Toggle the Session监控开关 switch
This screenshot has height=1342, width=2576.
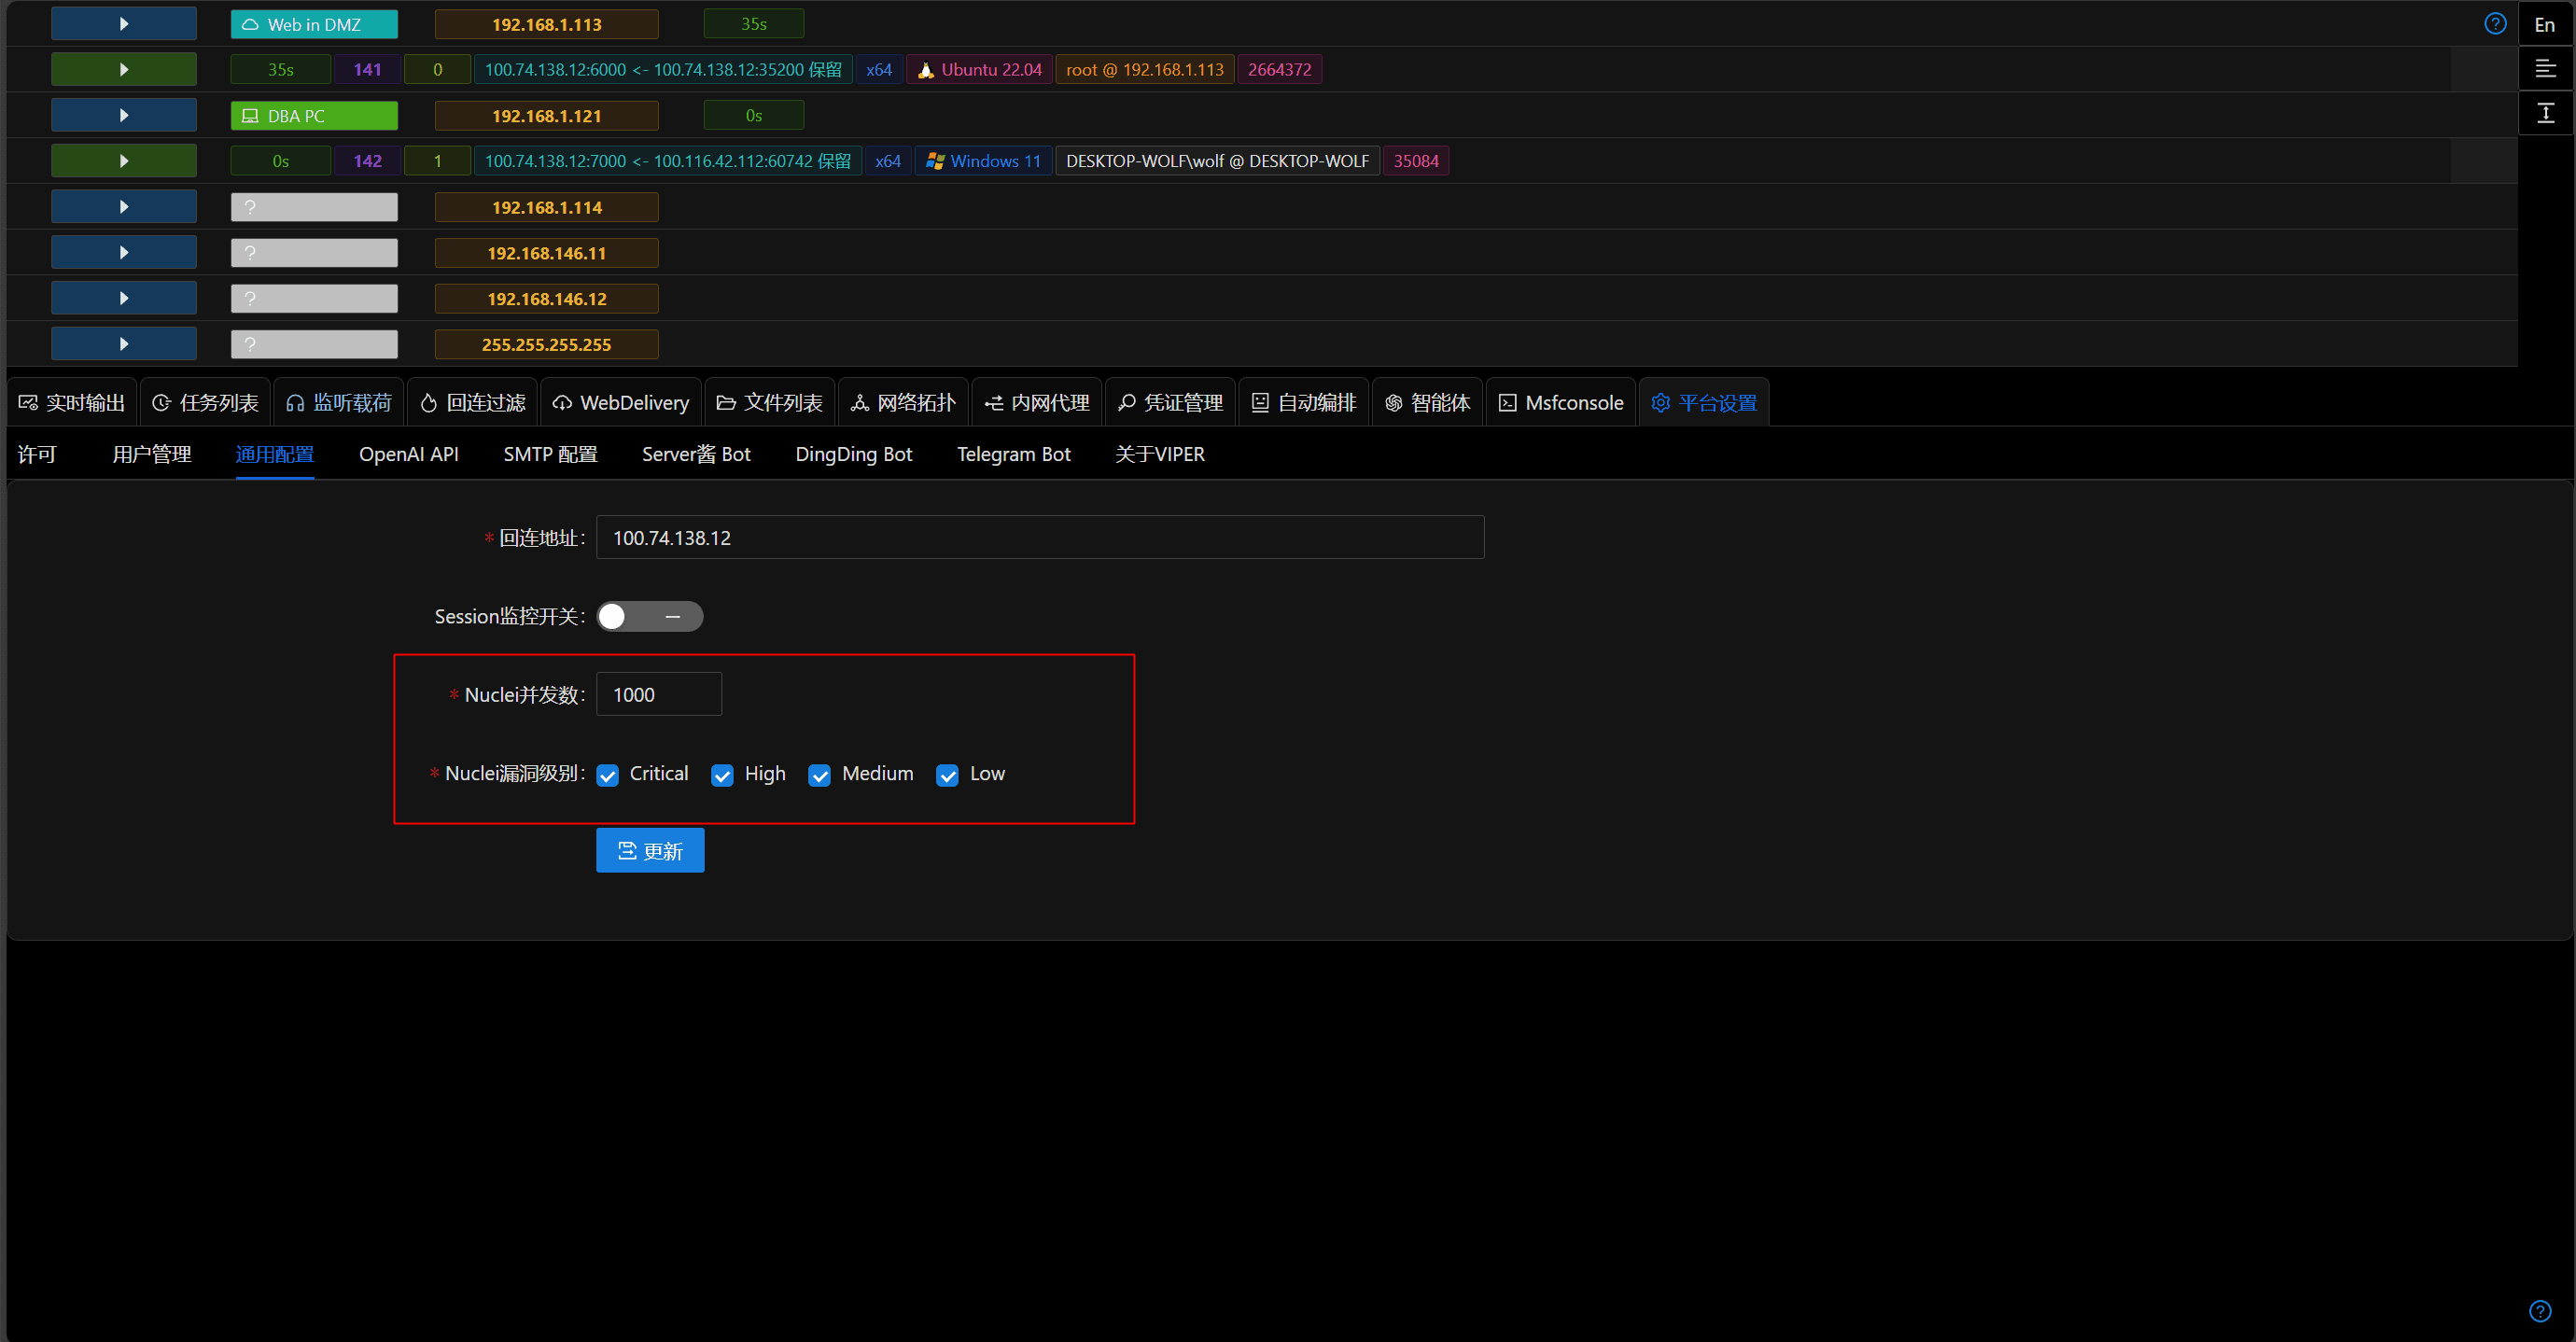[x=650, y=617]
